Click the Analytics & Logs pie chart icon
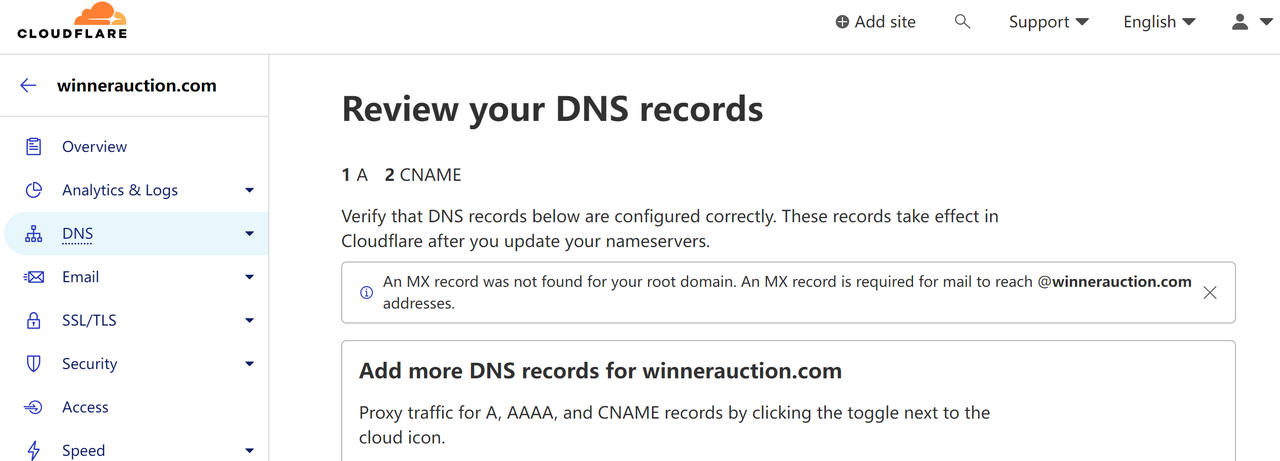The height and width of the screenshot is (461, 1280). 34,190
